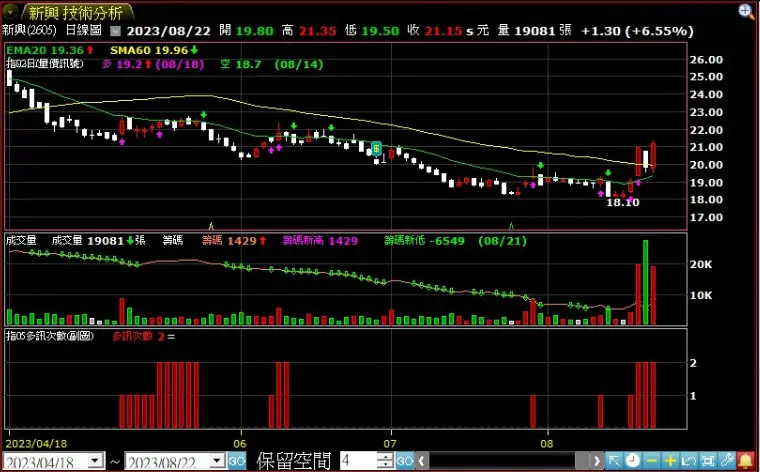Click the 籌碼新高 1429 label
This screenshot has width=760, height=472.
click(x=320, y=240)
